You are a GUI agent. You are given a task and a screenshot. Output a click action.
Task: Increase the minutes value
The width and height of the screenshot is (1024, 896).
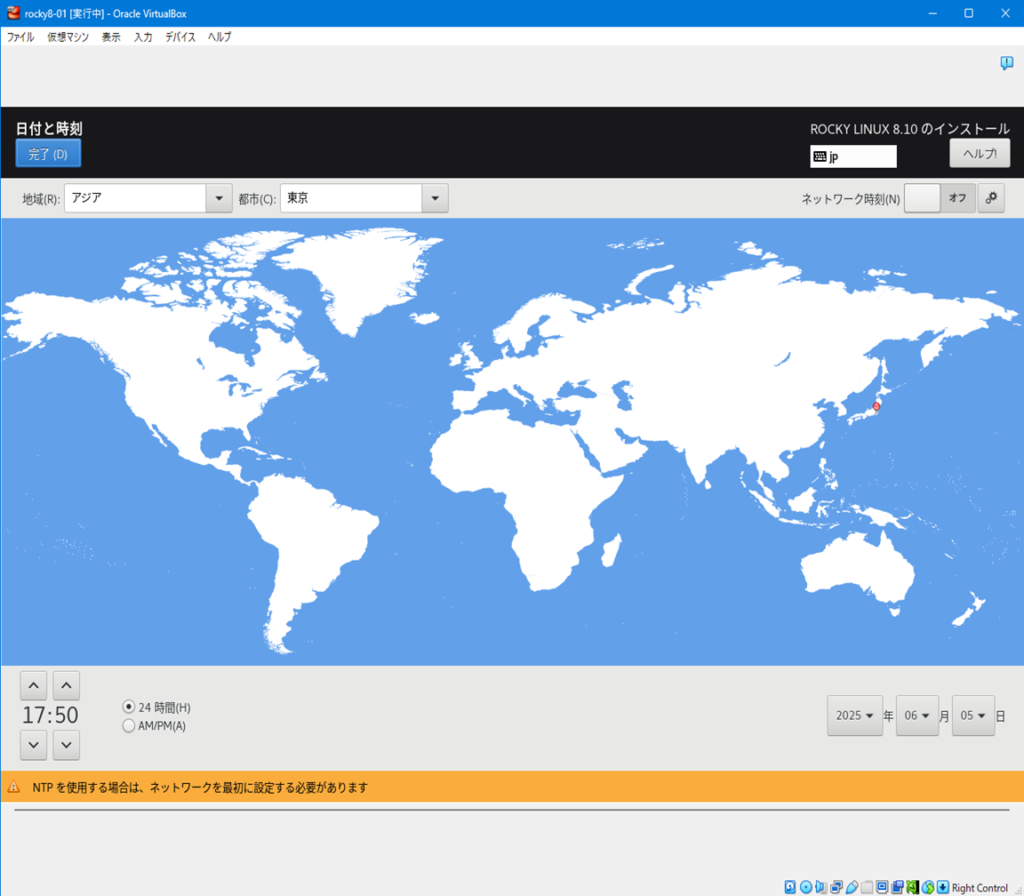(66, 686)
